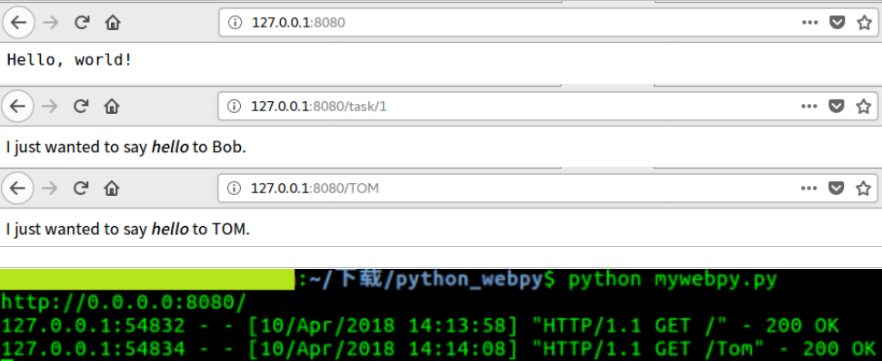
Task: Go back in the 8080/task/1 browser window
Action: pyautogui.click(x=18, y=106)
